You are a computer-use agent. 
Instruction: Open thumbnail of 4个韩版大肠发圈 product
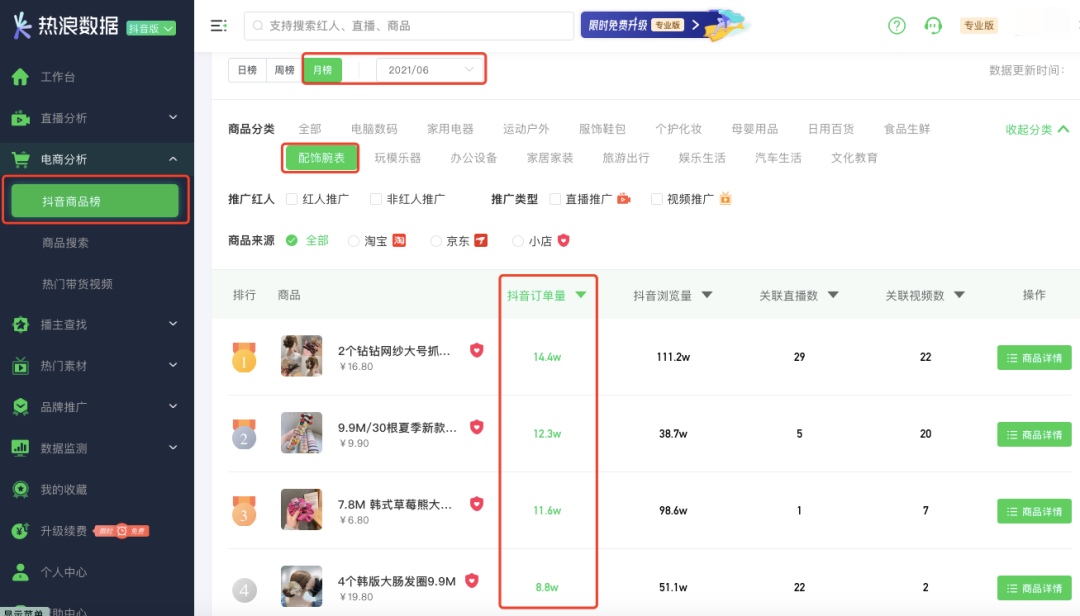[301, 586]
